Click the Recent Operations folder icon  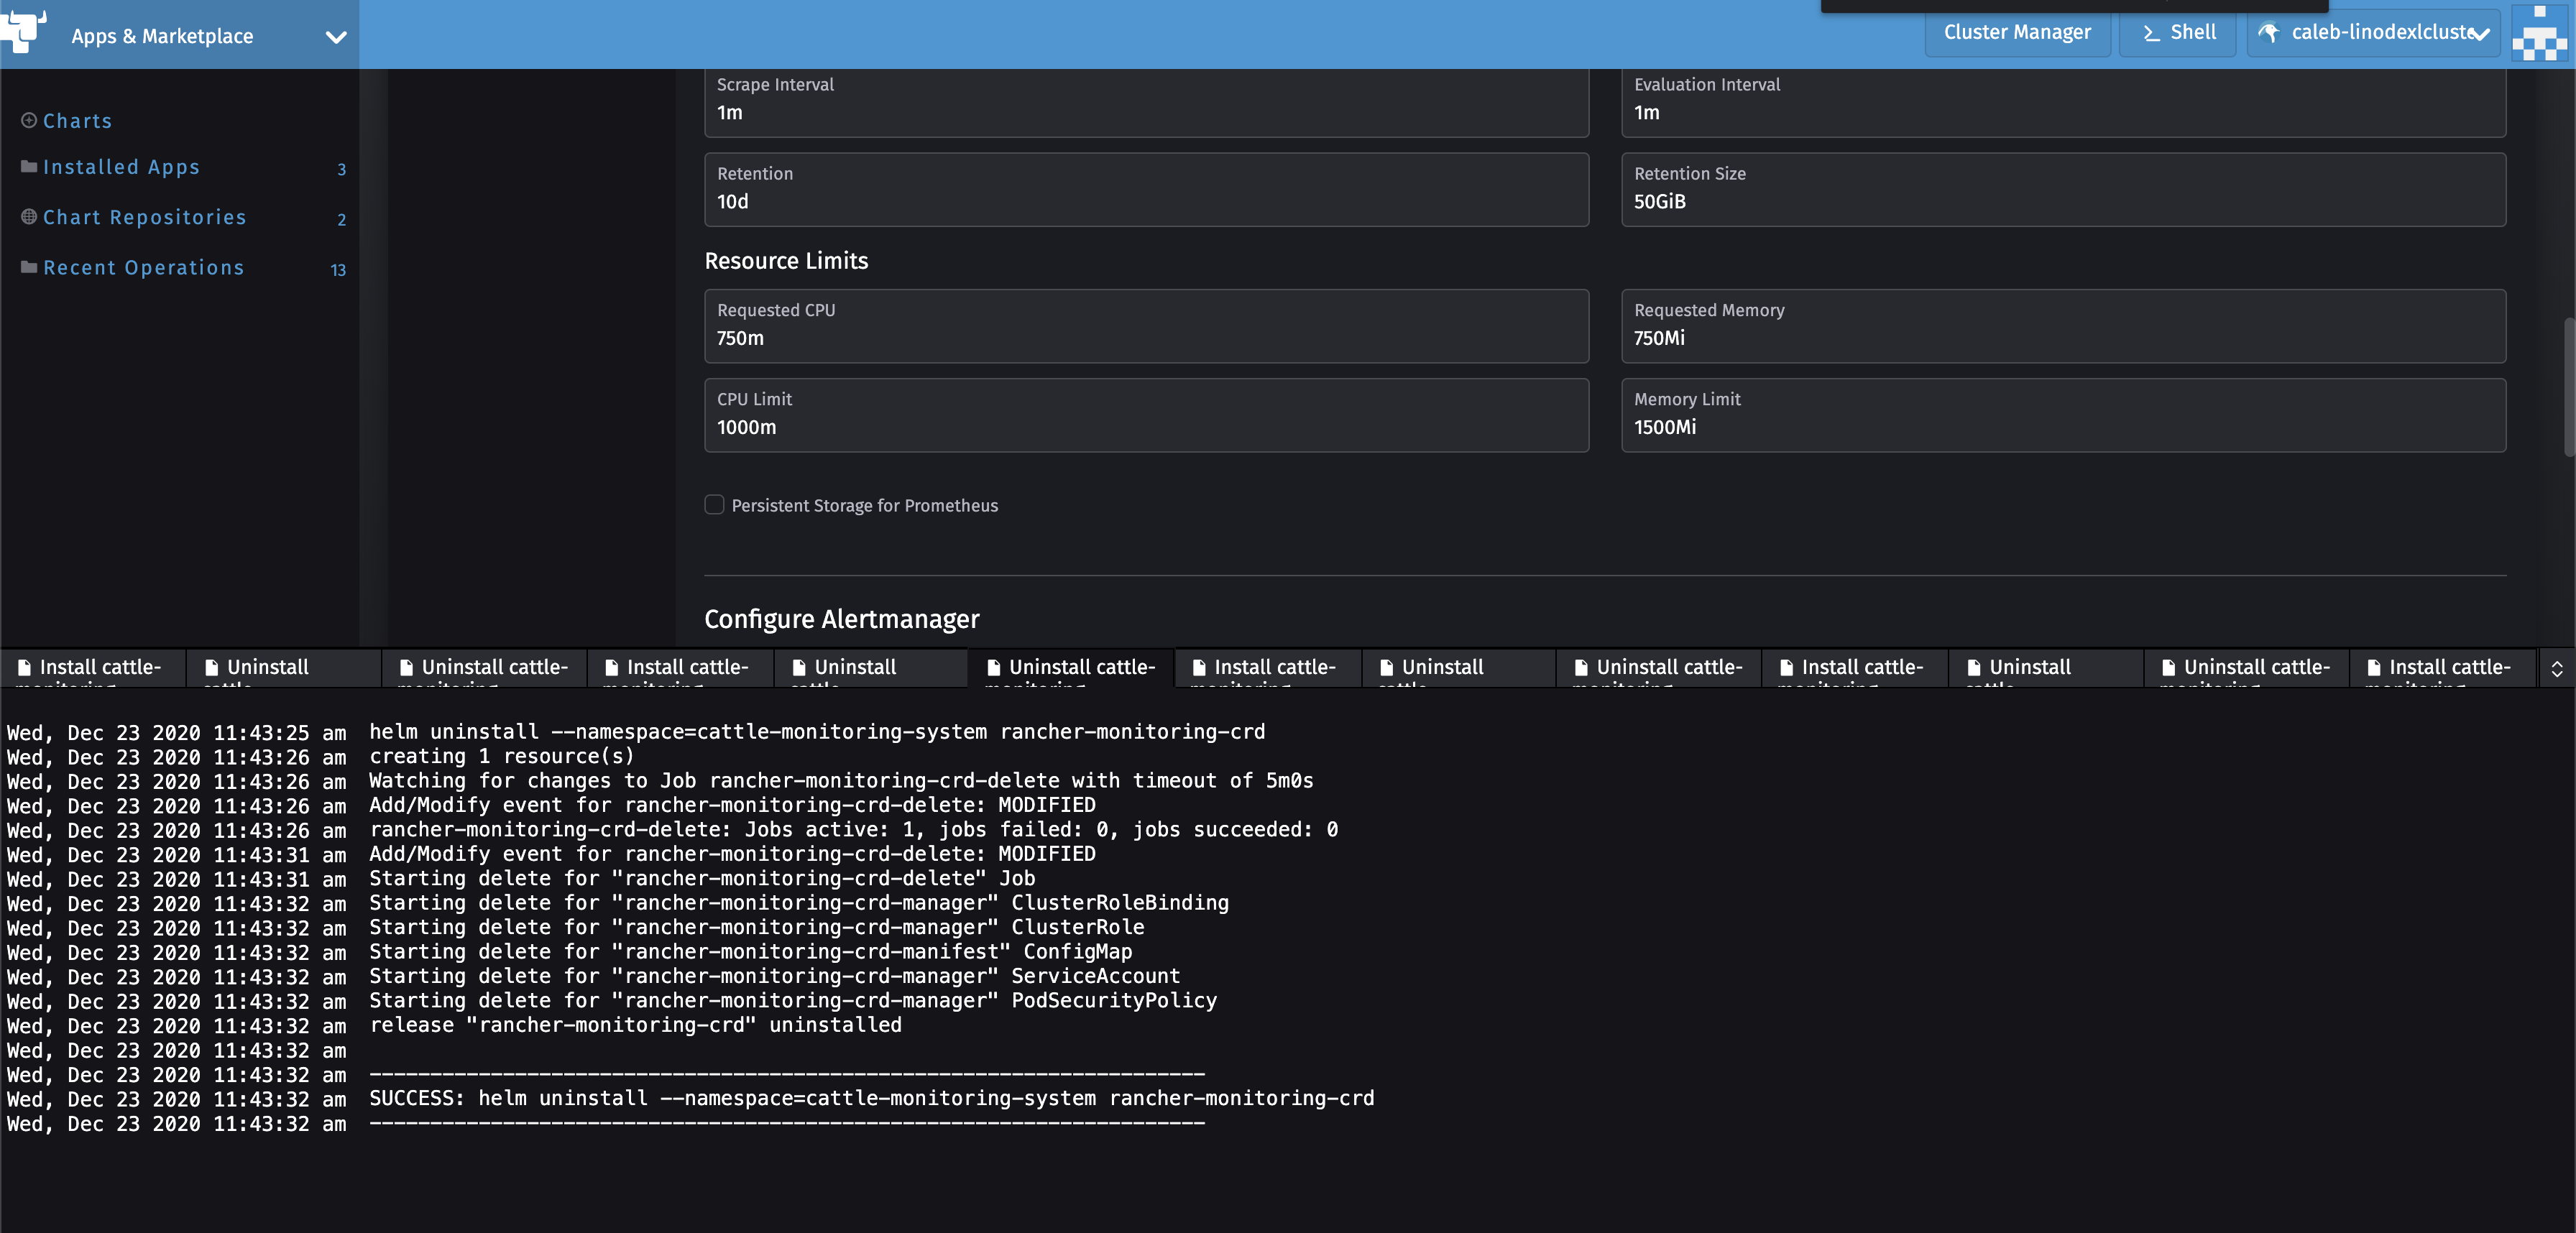[29, 267]
